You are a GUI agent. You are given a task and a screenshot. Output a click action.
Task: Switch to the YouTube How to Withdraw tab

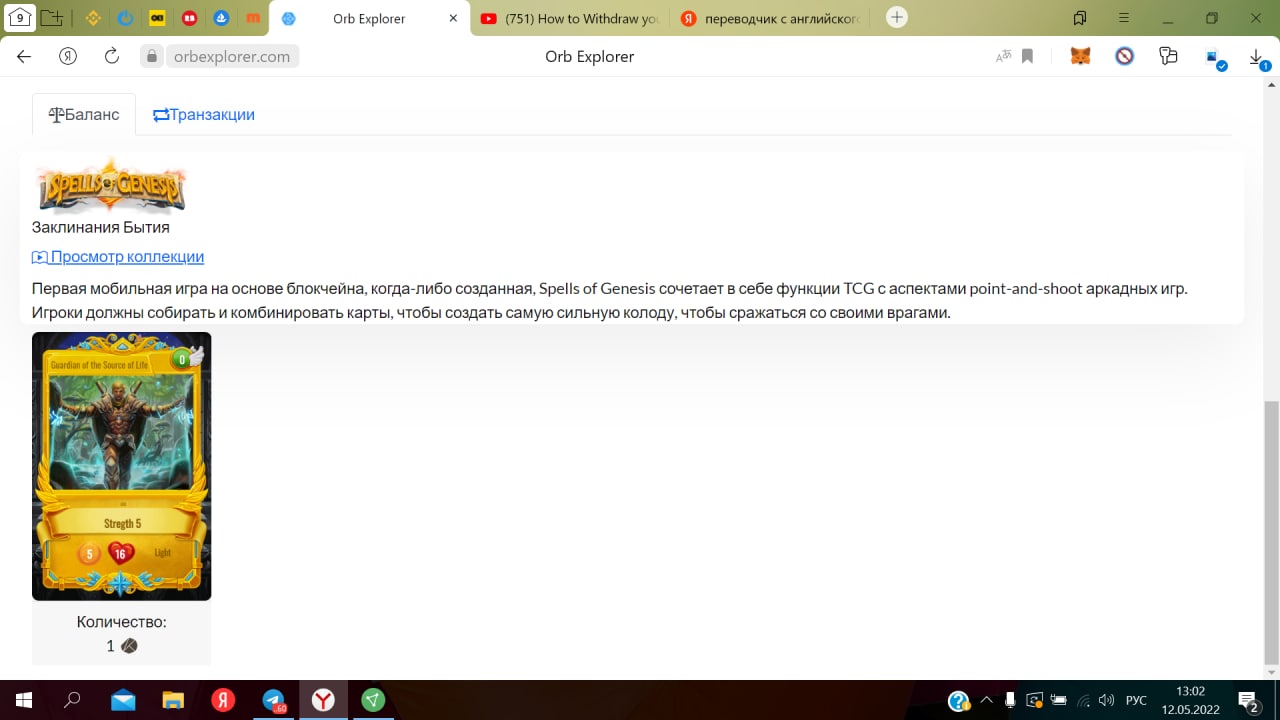pos(570,18)
